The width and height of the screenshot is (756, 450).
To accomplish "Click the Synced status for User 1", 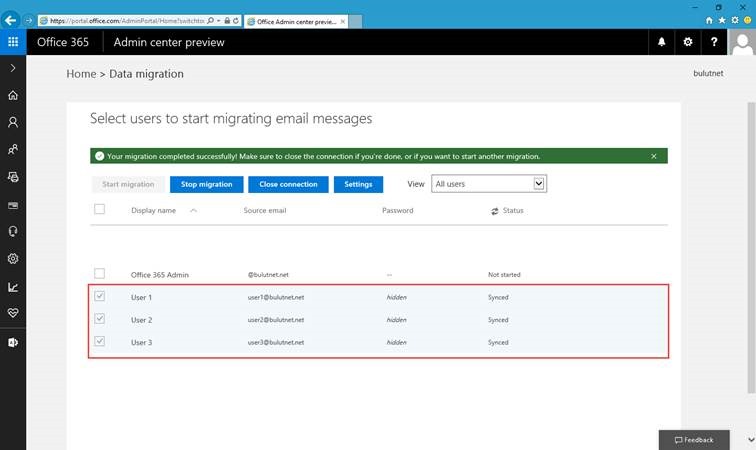I will [x=498, y=297].
